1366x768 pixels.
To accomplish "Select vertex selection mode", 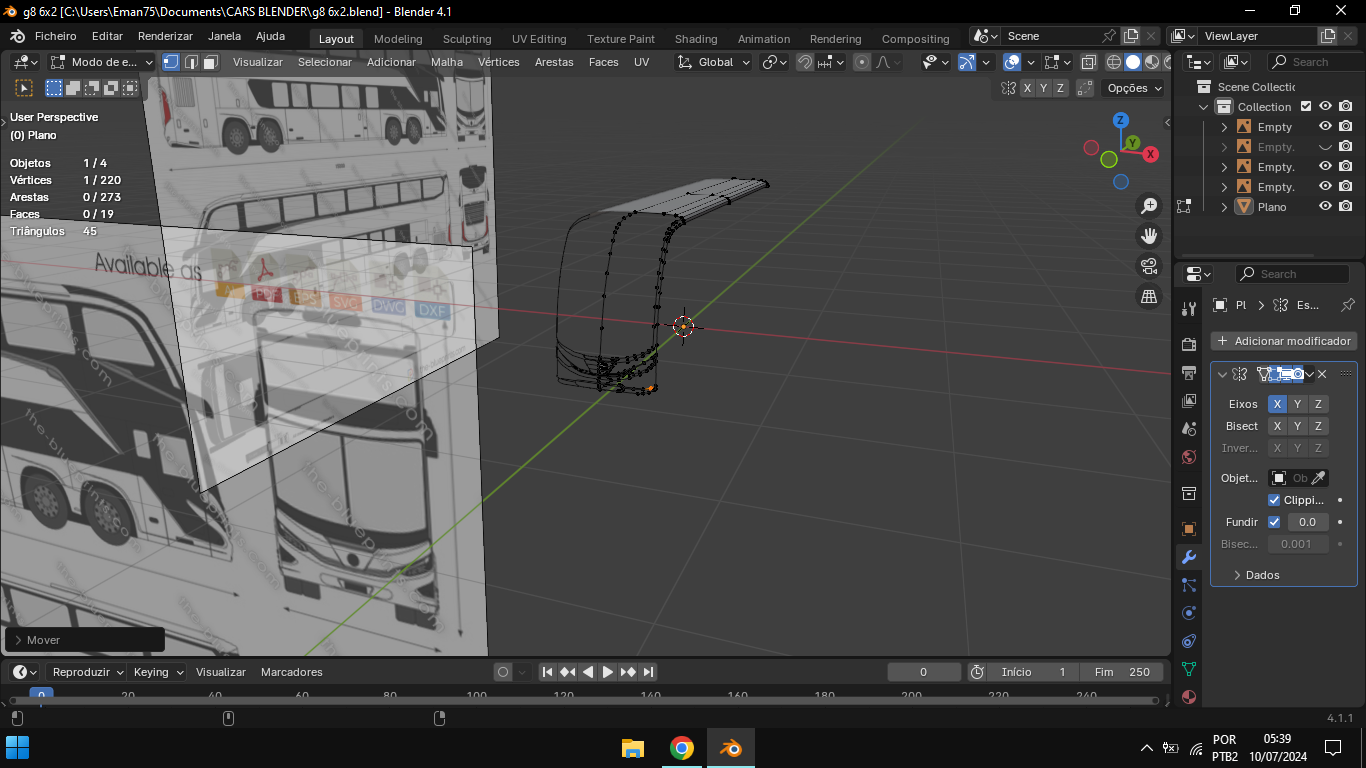I will (x=171, y=62).
